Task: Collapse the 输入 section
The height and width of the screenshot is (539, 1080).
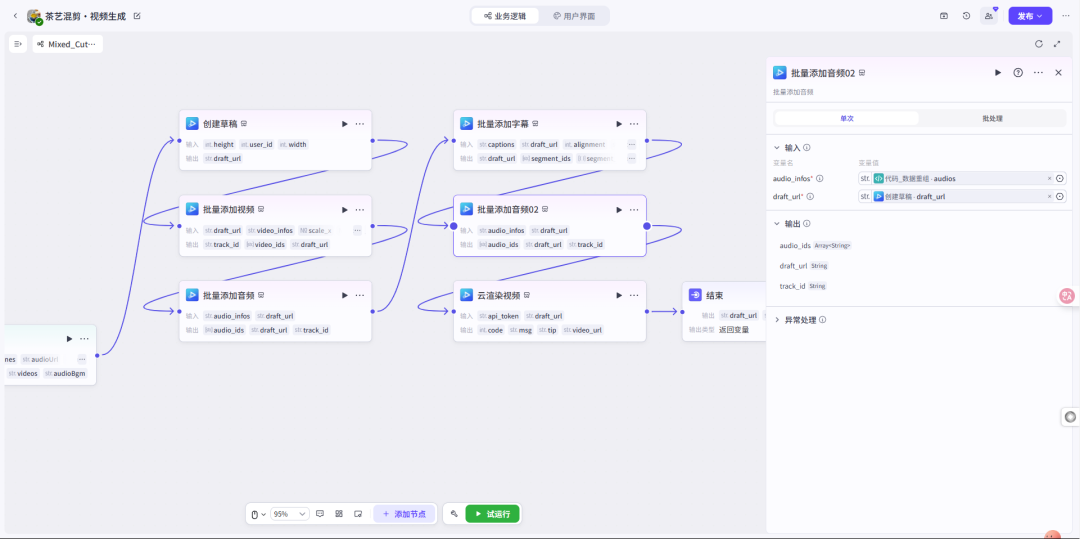Action: point(777,147)
